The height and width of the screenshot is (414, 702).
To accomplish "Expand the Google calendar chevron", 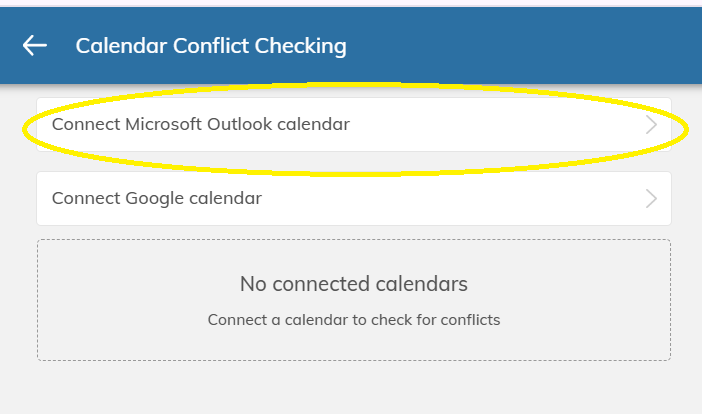I will coord(651,198).
